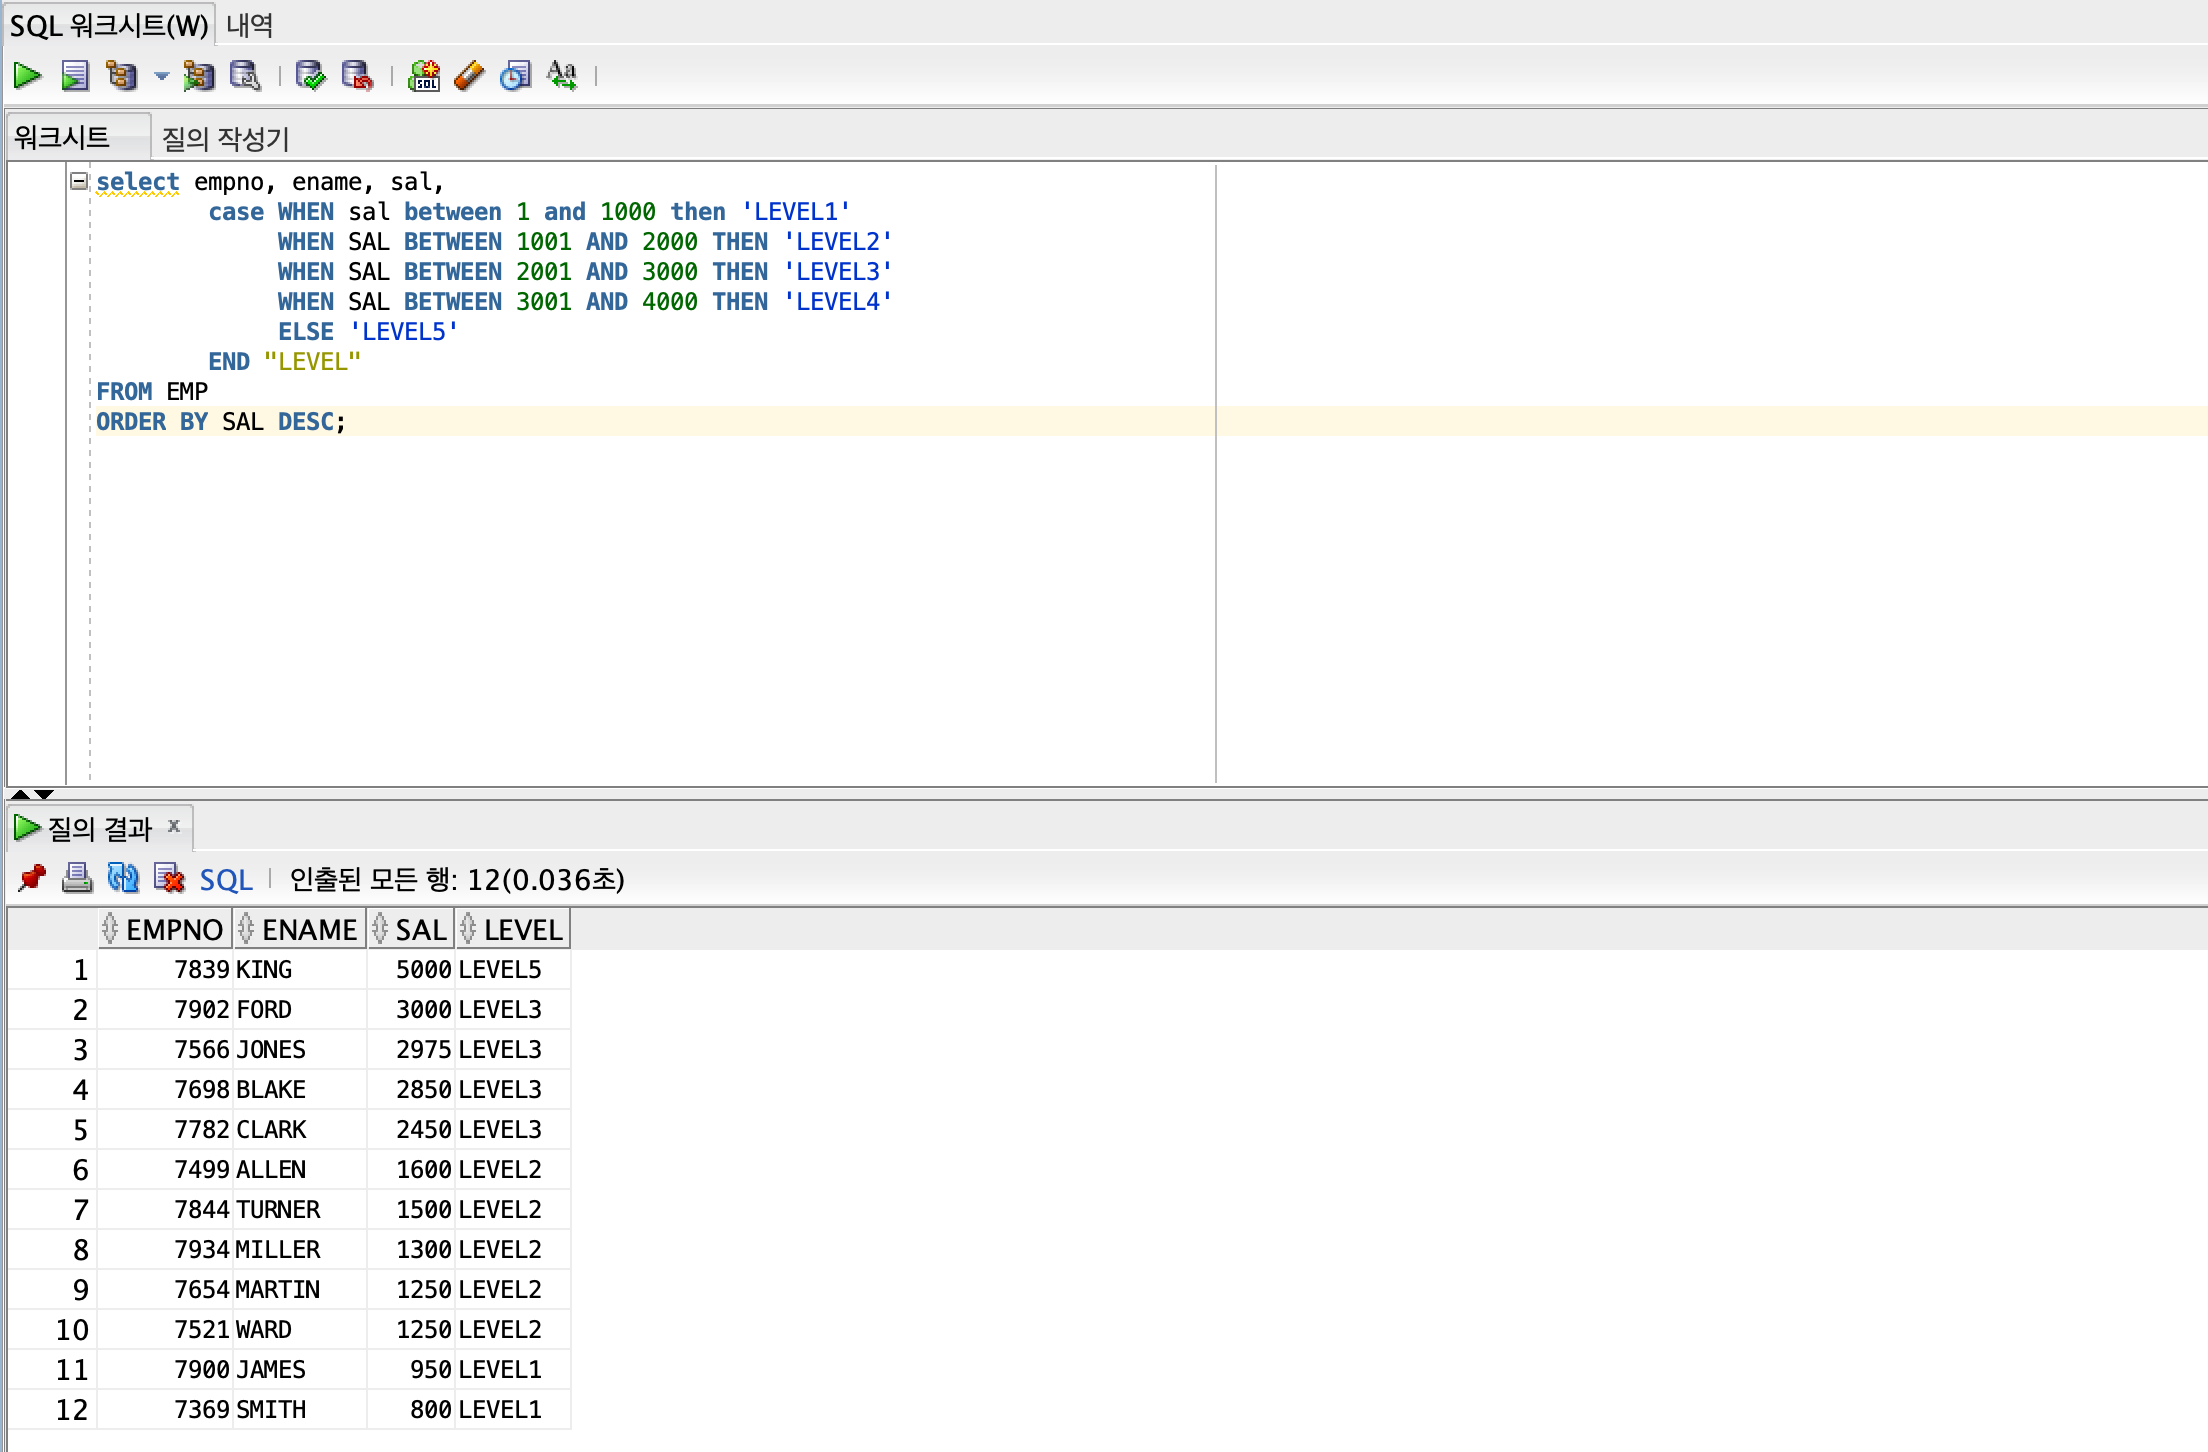Click the up arrow to collapse editor pane

coord(20,794)
